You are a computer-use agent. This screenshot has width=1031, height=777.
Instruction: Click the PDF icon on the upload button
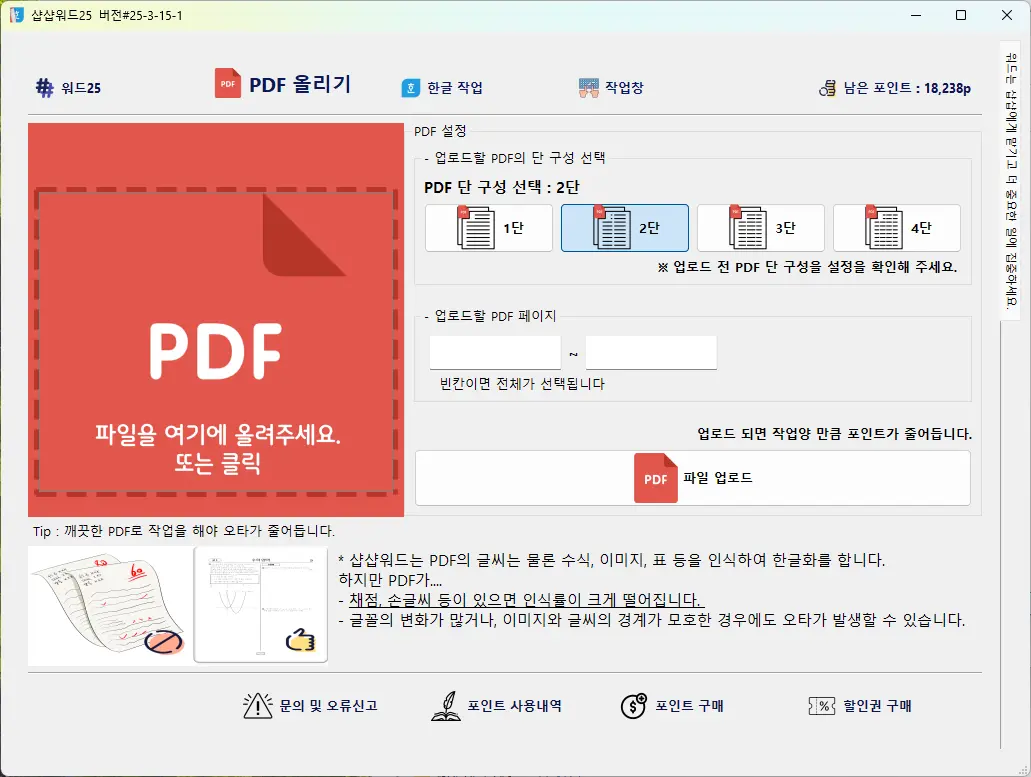click(655, 478)
